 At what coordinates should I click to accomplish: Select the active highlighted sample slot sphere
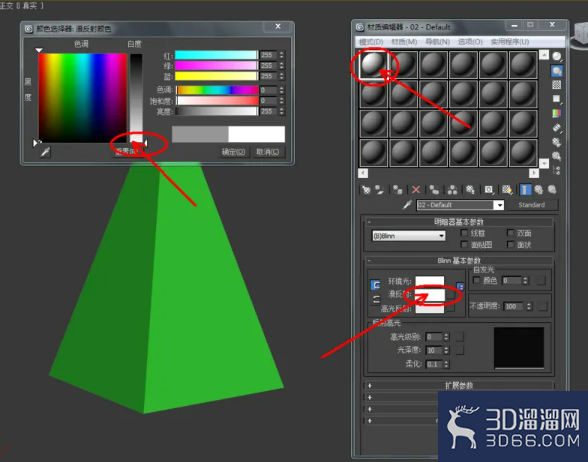[374, 64]
